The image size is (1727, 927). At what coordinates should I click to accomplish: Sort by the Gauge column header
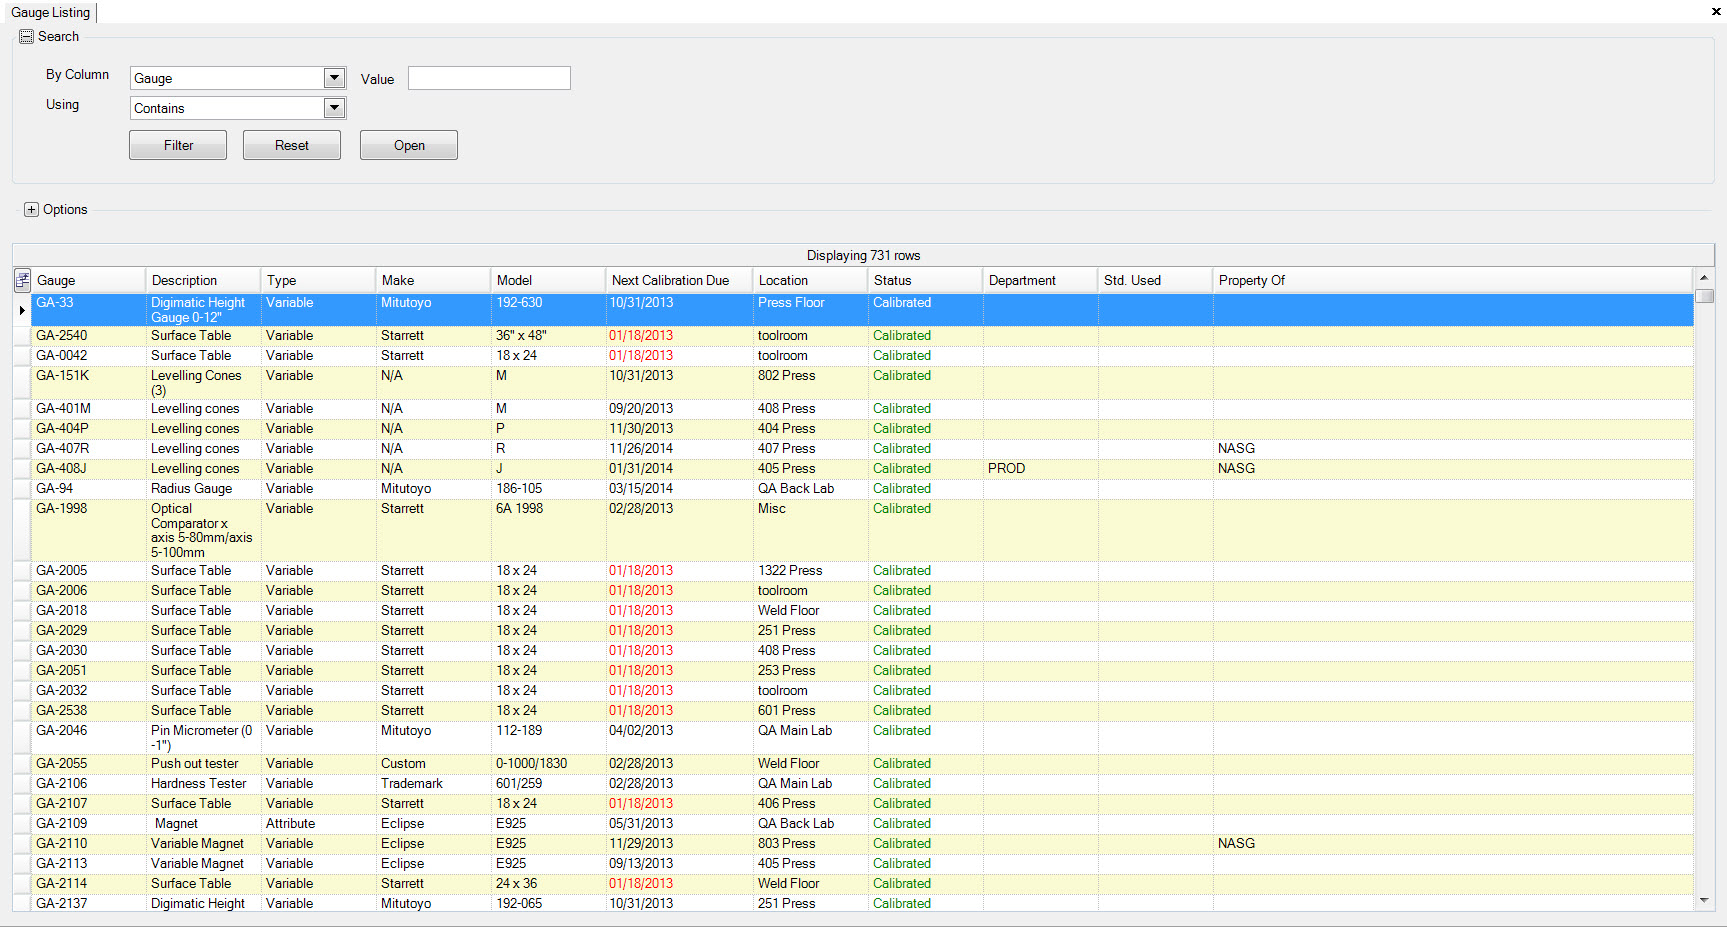89,280
